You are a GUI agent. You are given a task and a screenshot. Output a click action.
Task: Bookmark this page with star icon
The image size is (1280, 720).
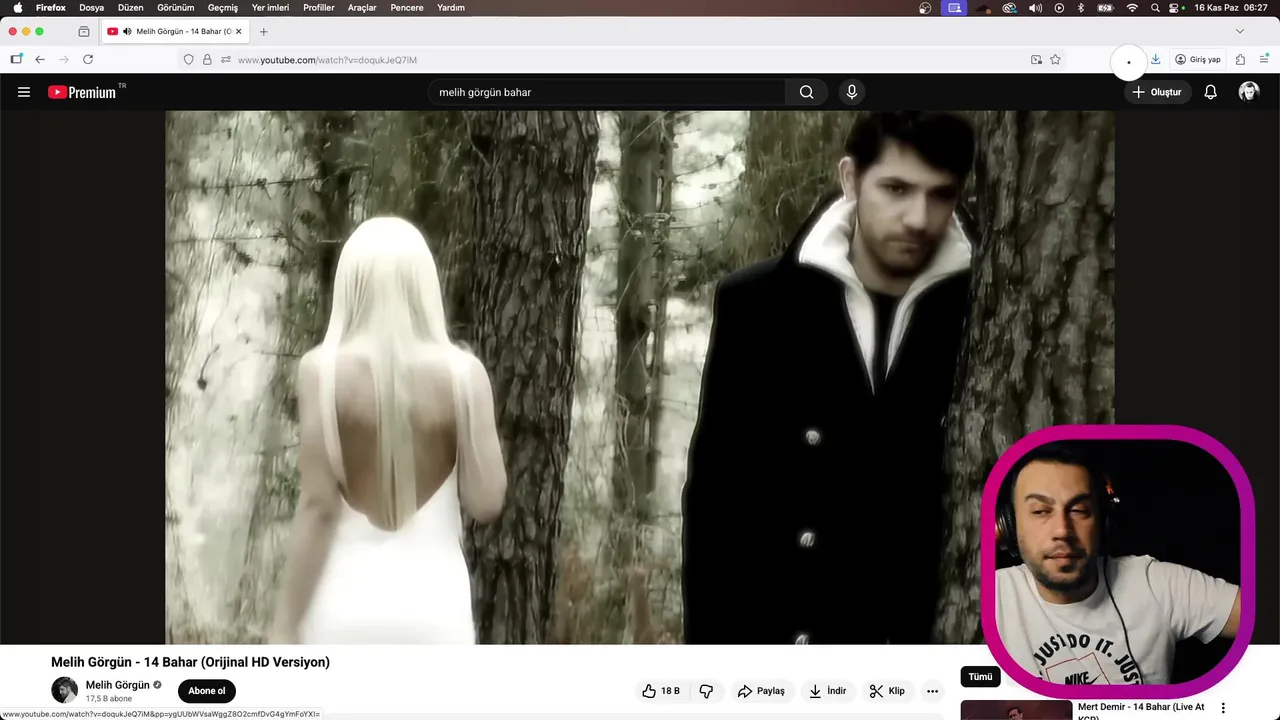tap(1055, 60)
